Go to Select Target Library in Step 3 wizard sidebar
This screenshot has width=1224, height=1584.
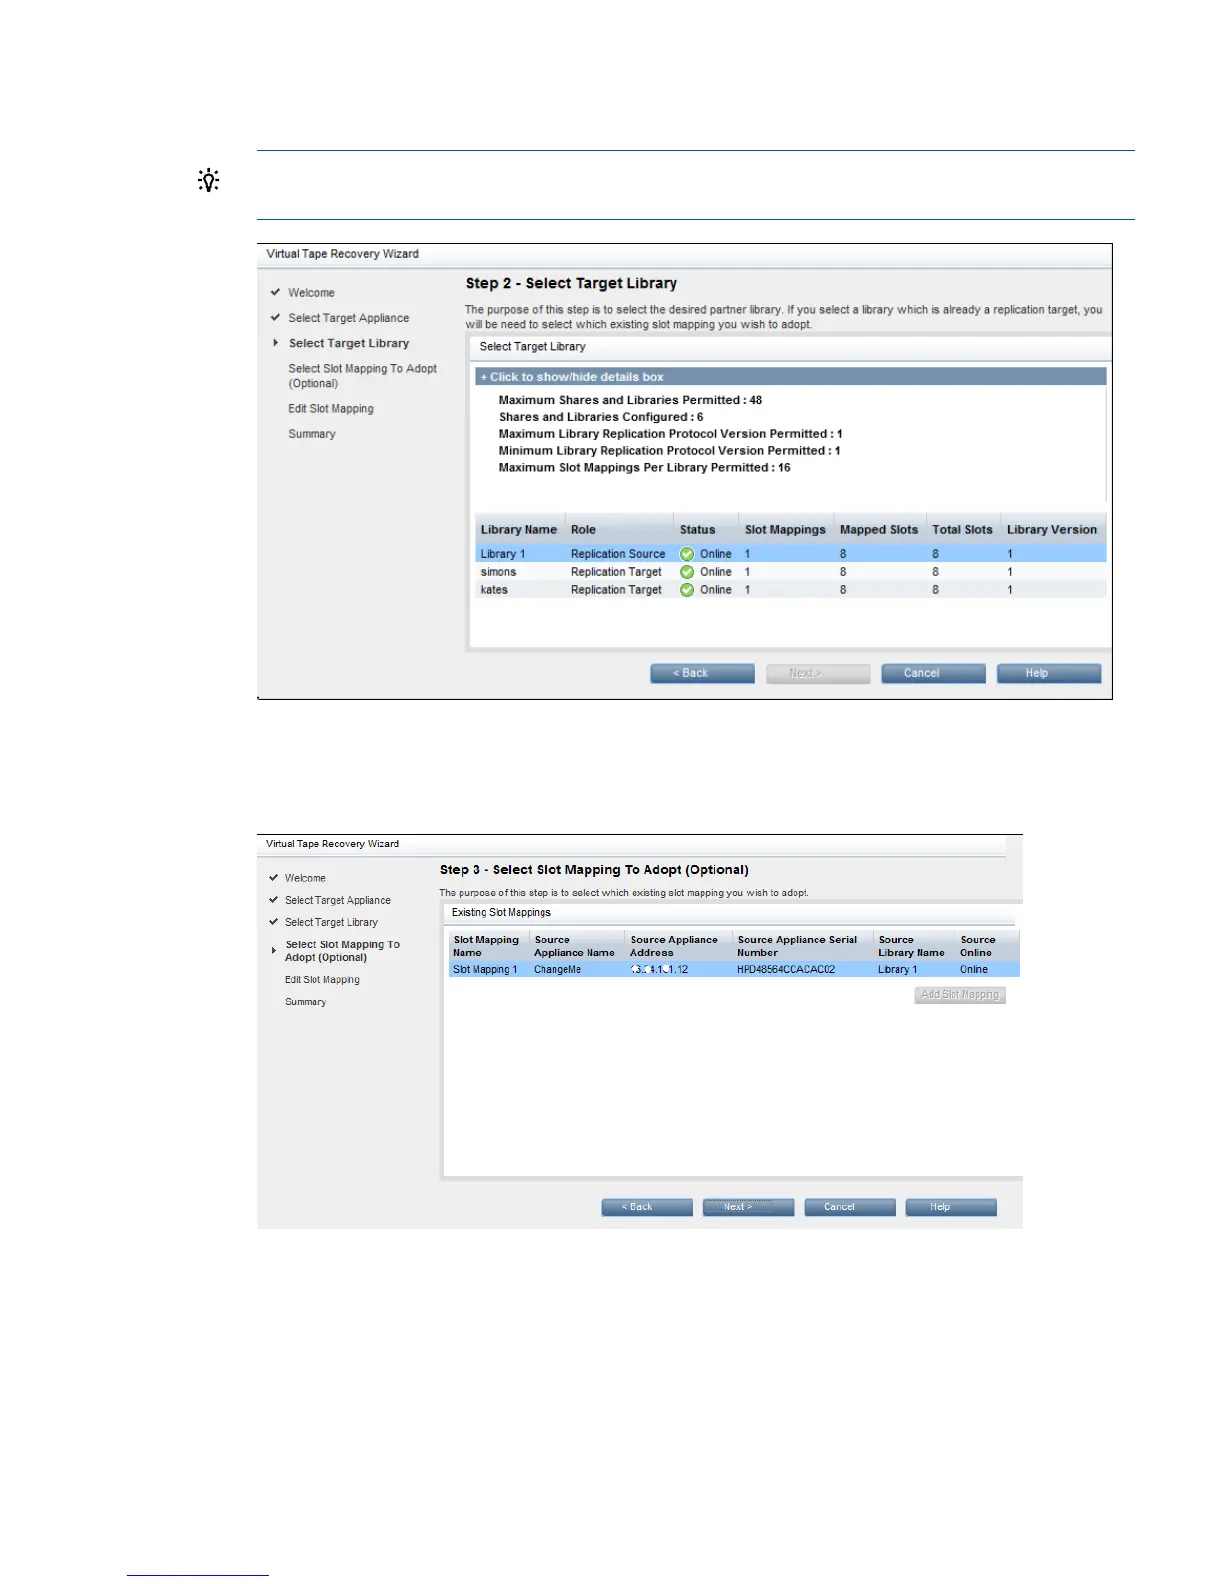point(331,922)
